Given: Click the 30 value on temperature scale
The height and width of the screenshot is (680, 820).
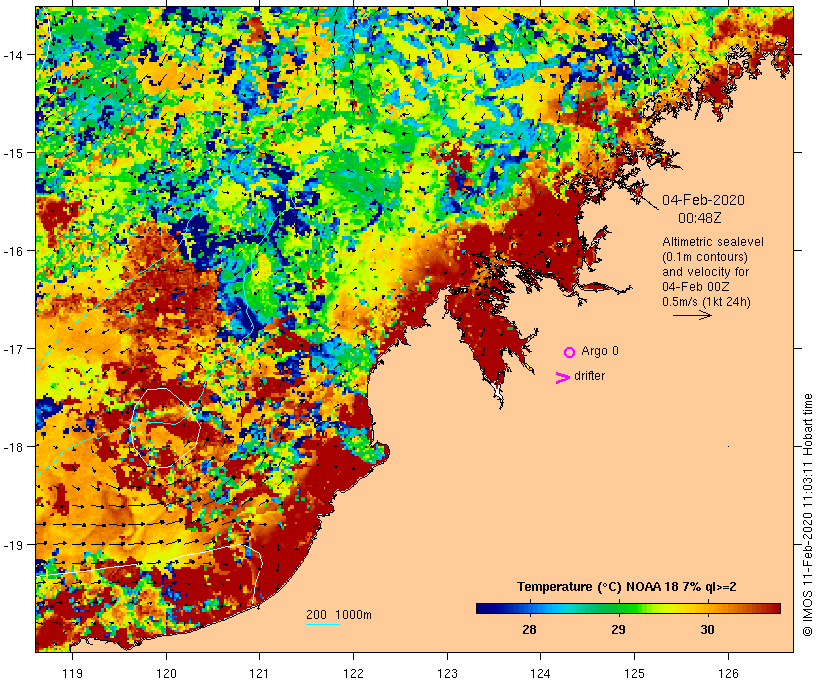Looking at the screenshot, I should 707,630.
